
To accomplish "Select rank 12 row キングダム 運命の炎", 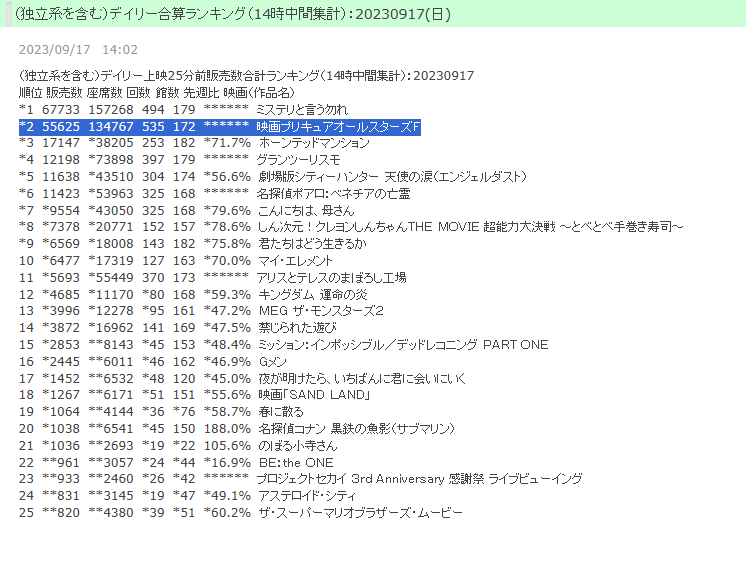I will (x=193, y=295).
